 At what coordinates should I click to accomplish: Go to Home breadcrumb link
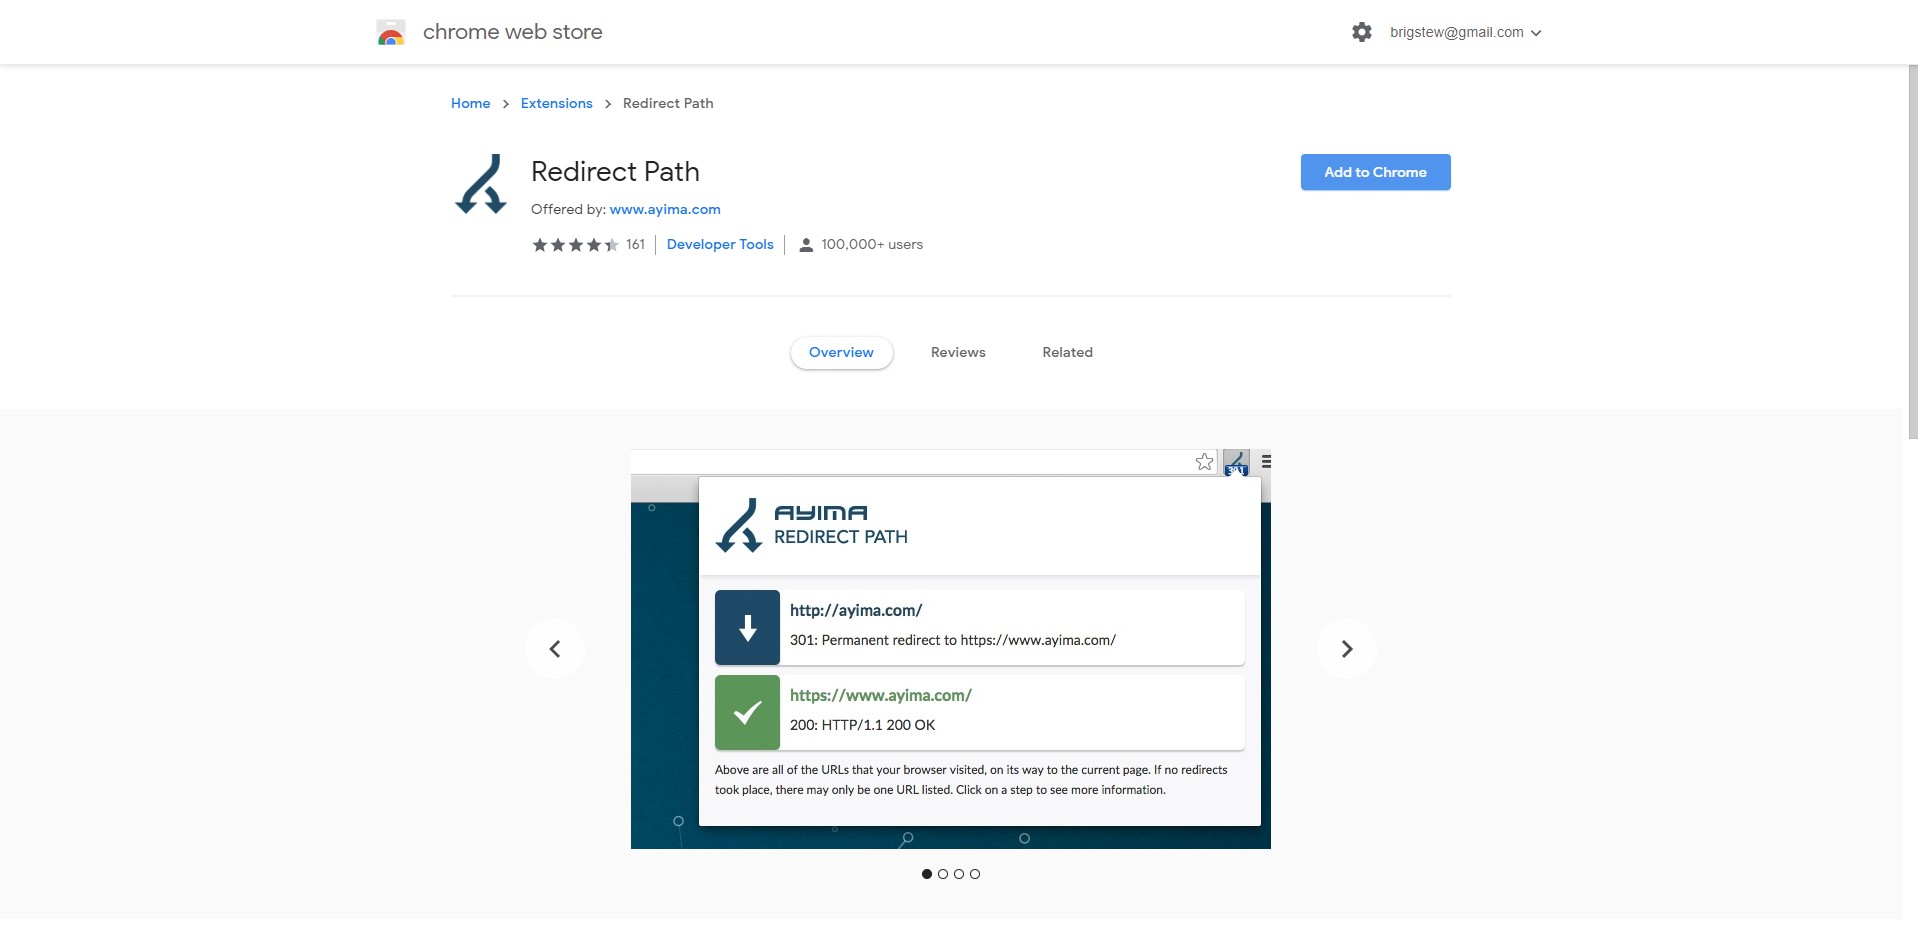point(470,103)
